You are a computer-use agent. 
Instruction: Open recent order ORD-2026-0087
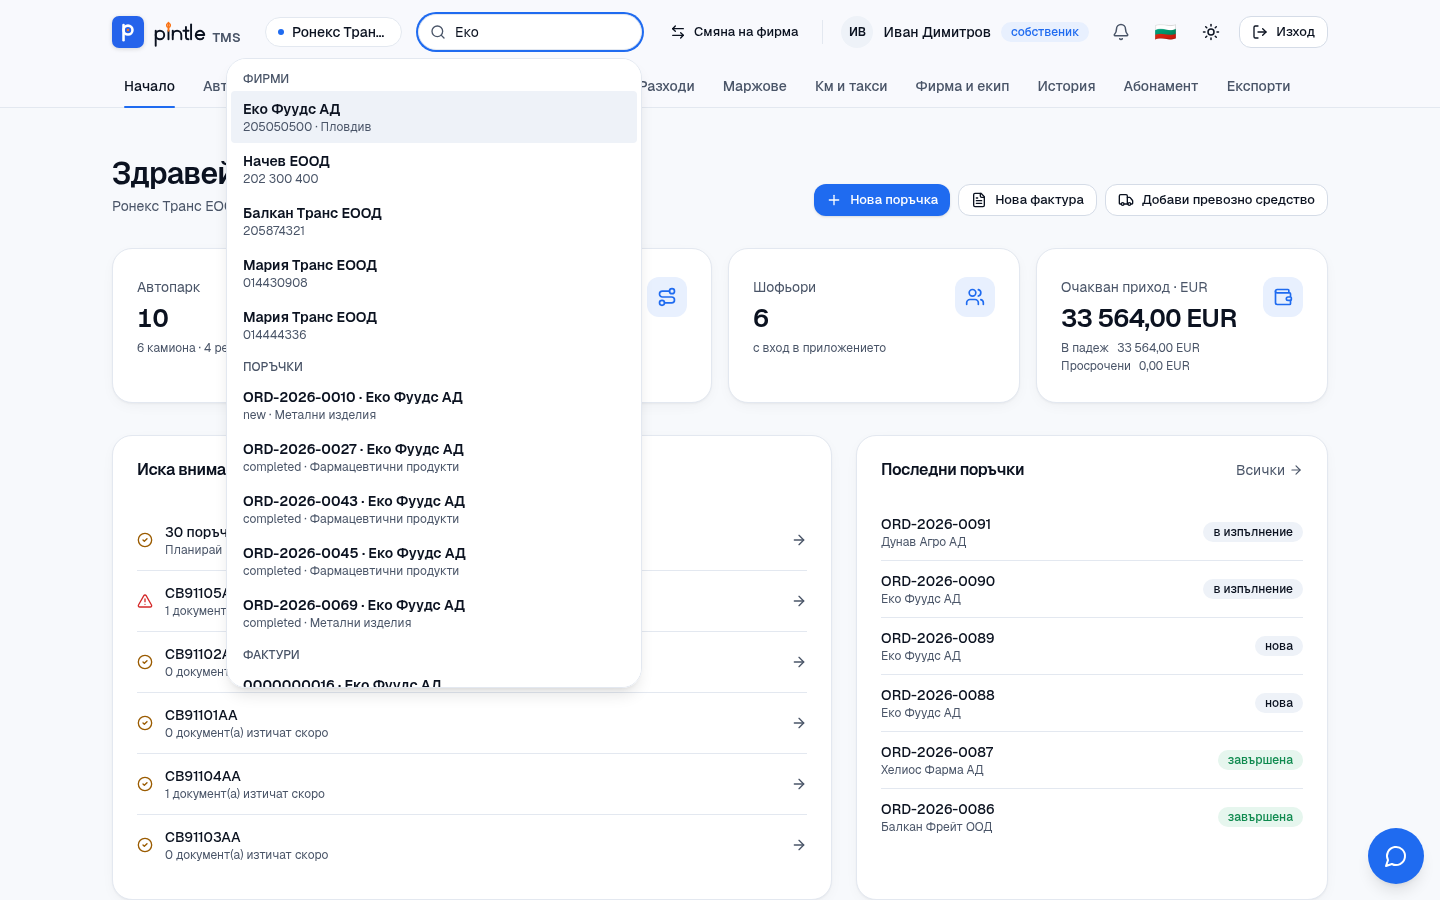pos(1092,760)
